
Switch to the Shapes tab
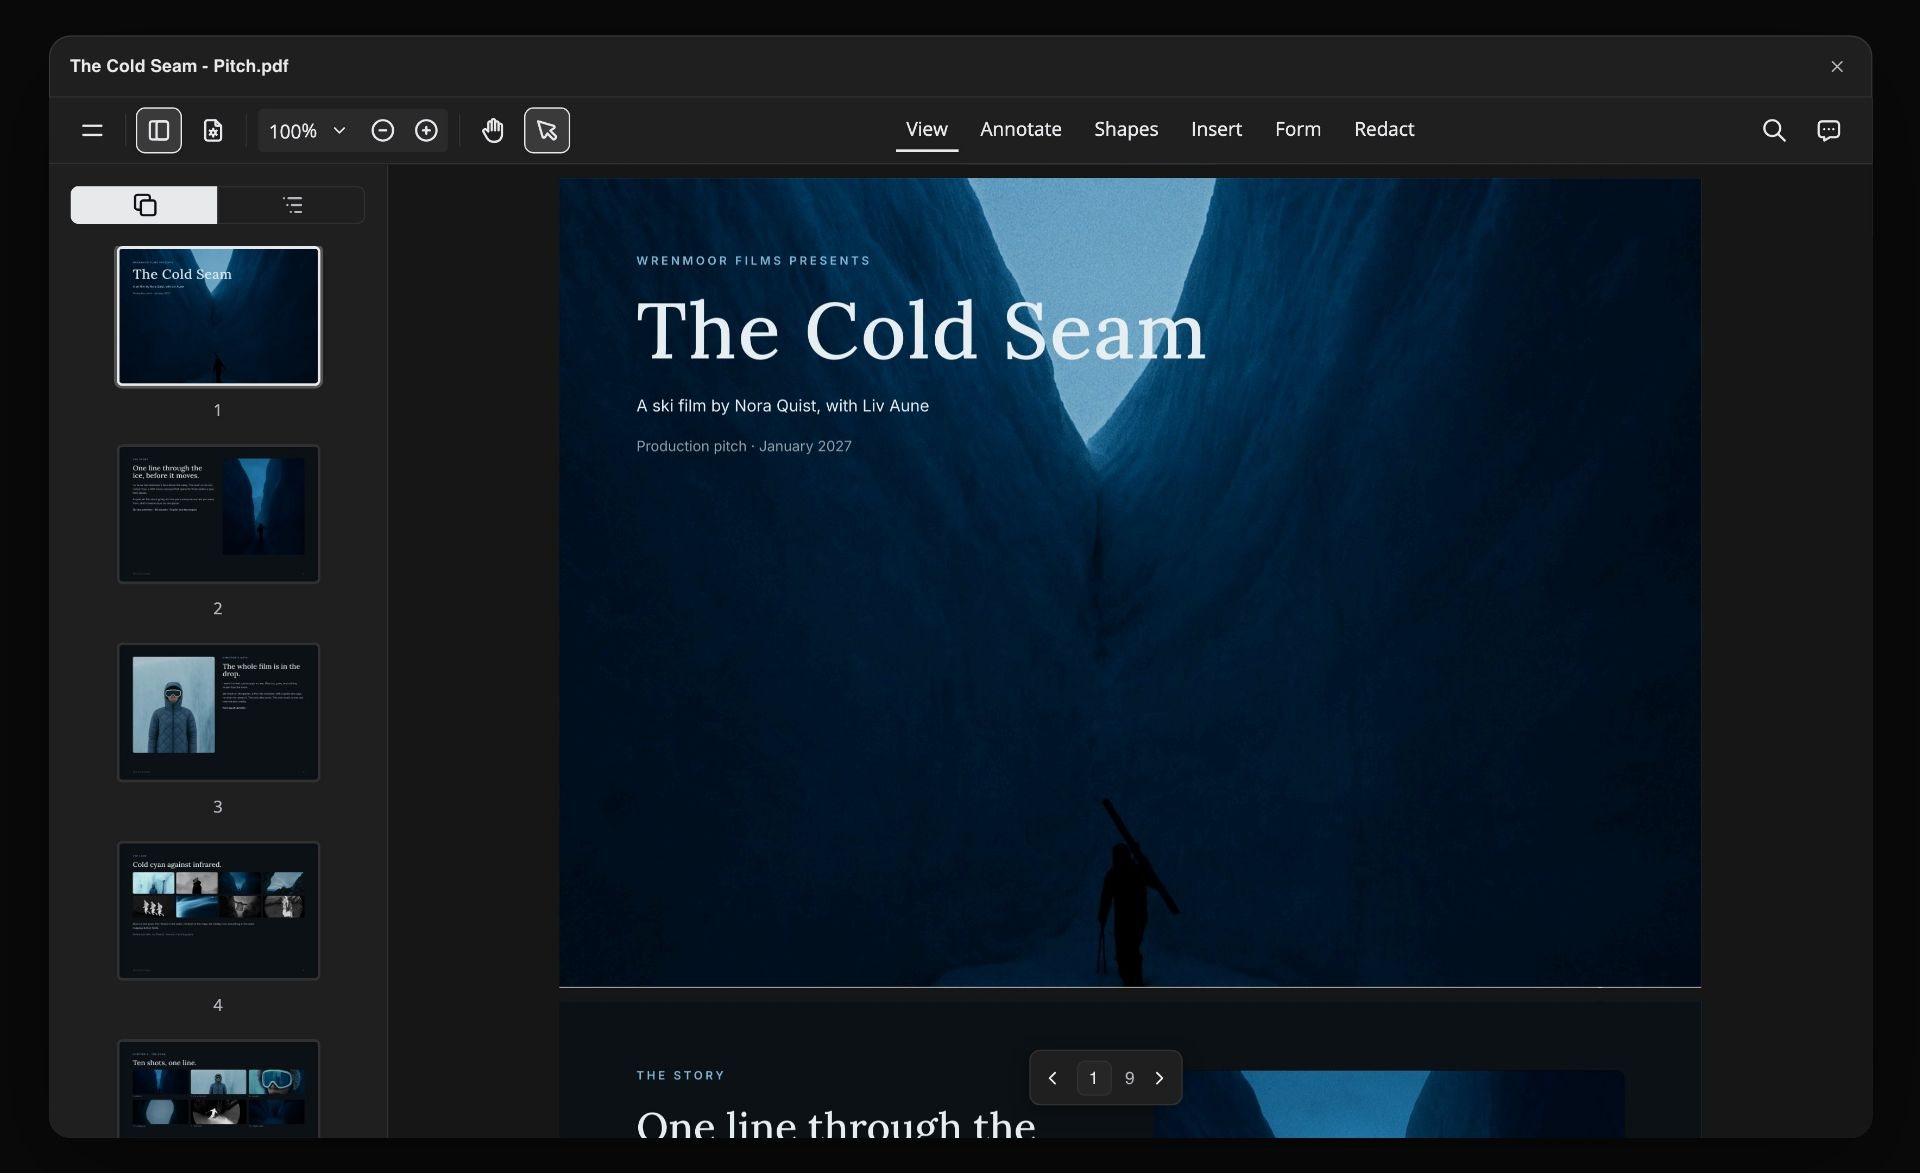pos(1126,129)
